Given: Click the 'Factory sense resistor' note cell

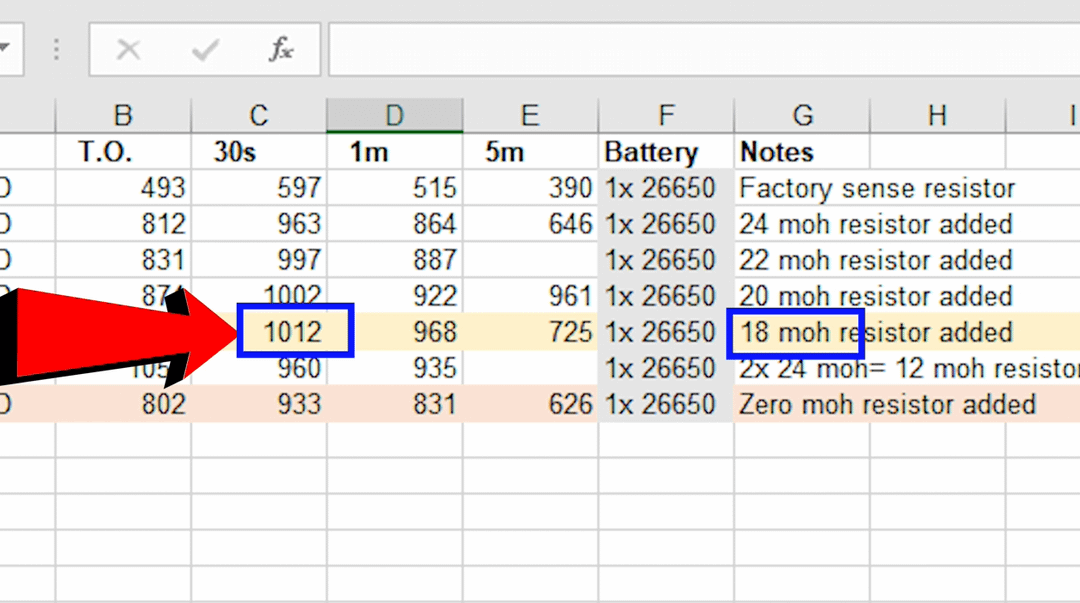Looking at the screenshot, I should tap(876, 188).
